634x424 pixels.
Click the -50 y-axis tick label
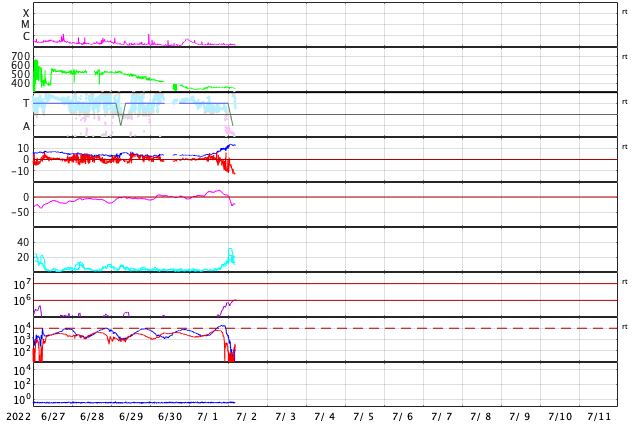click(x=20, y=212)
